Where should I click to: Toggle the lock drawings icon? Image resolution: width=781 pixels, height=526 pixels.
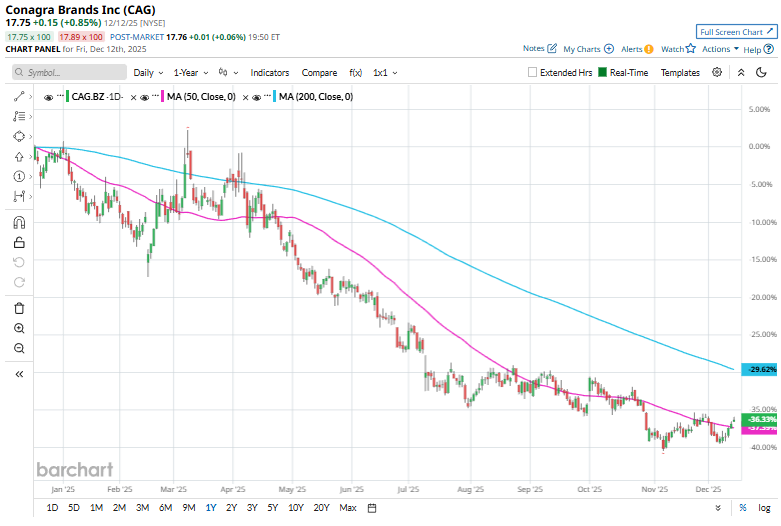point(19,243)
